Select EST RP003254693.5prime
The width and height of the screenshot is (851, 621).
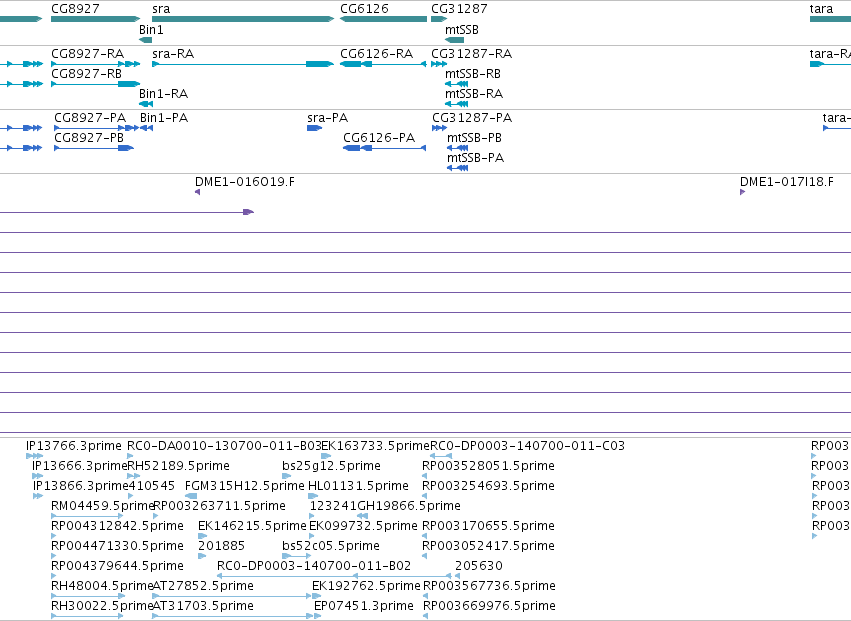coord(424,496)
